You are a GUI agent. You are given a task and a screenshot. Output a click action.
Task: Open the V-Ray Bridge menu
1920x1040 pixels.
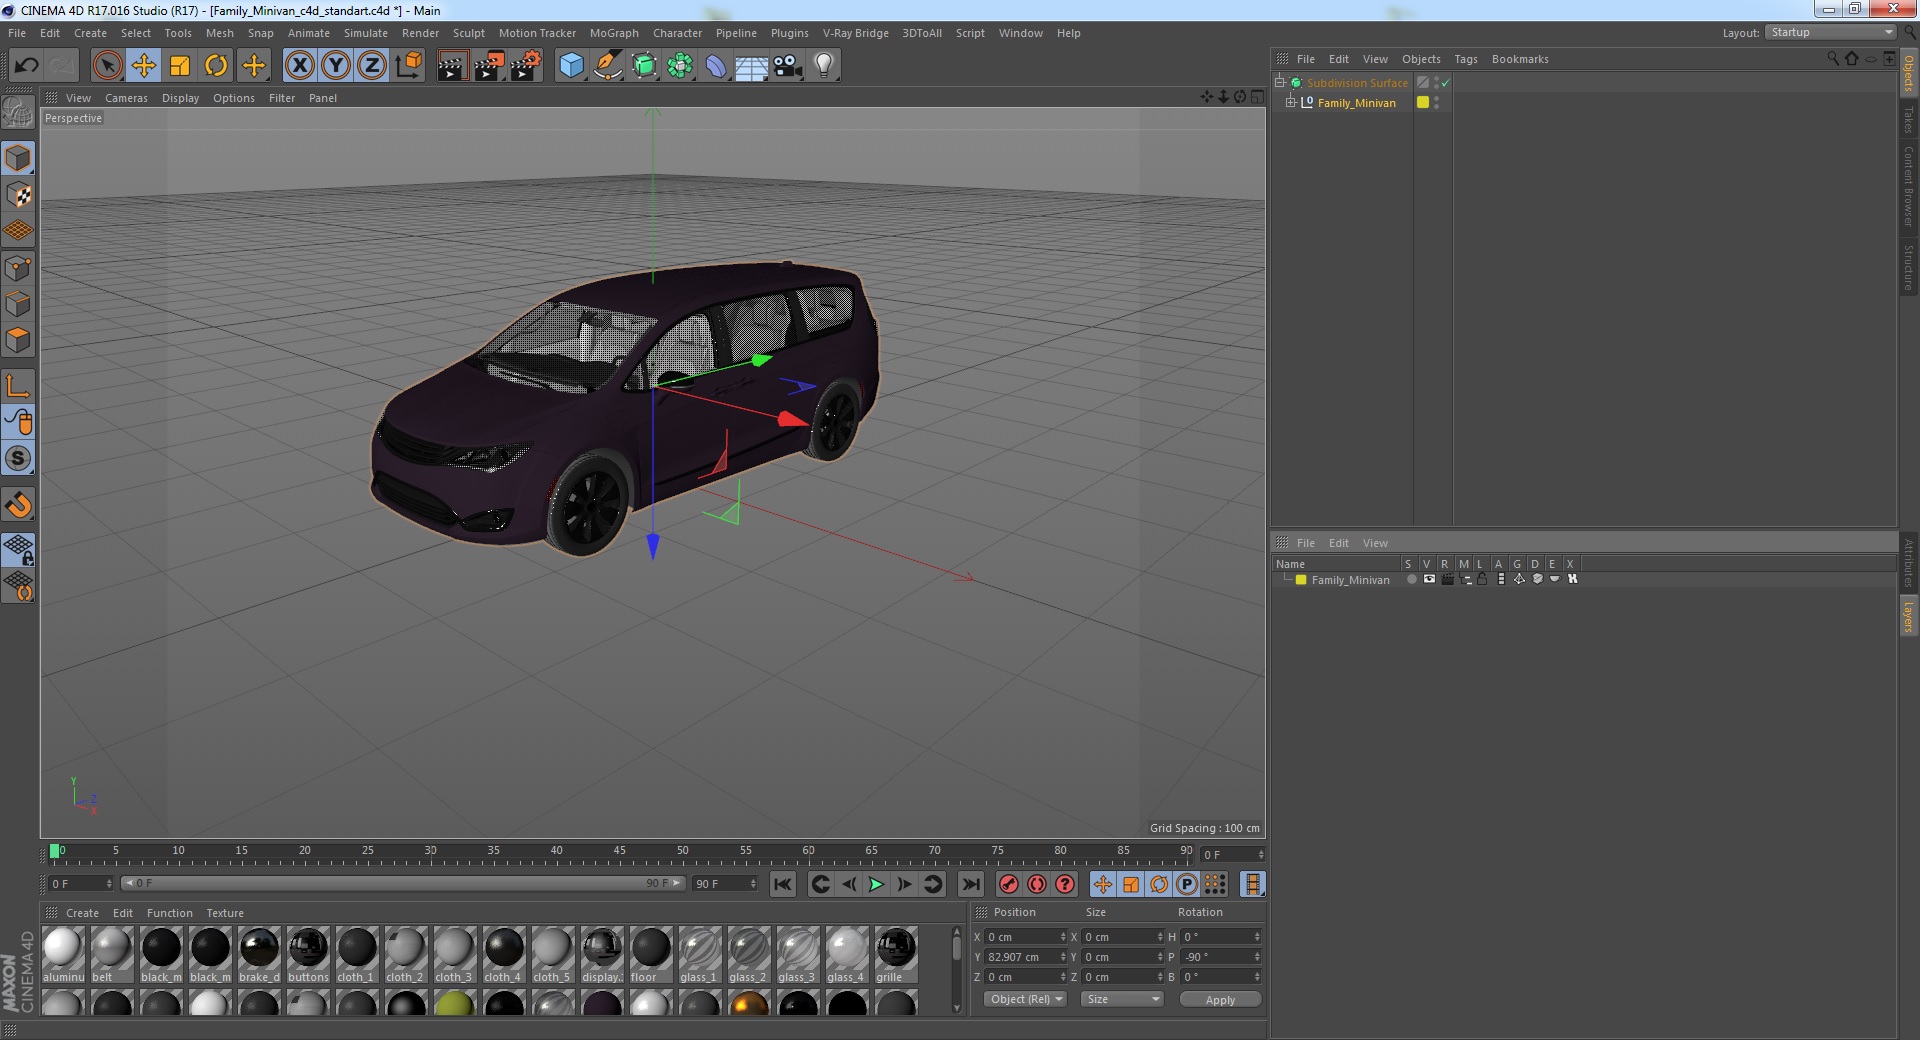[855, 33]
